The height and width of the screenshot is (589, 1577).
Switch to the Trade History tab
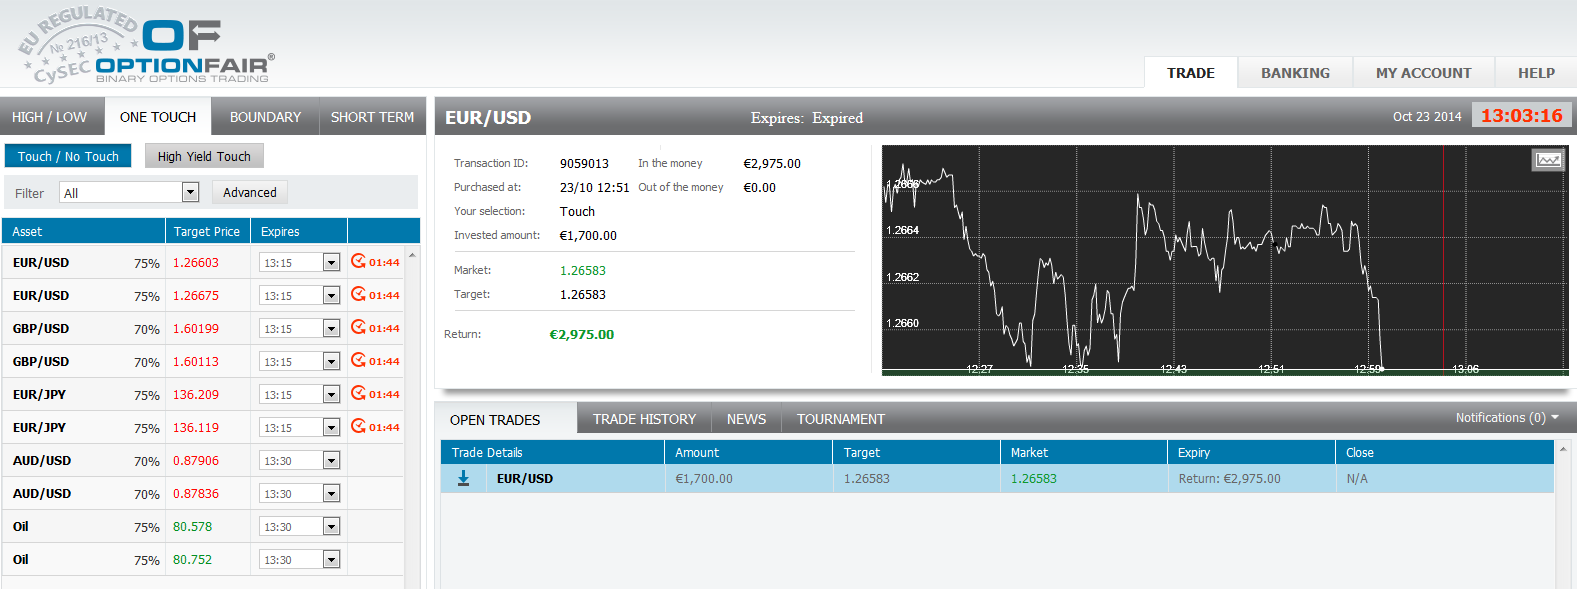[x=644, y=419]
